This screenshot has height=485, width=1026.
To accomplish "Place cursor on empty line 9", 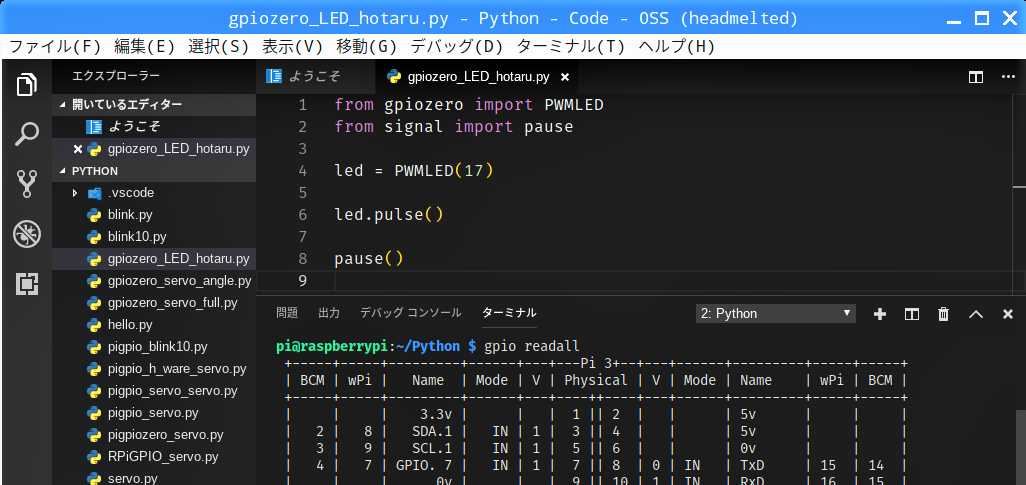I will [674, 281].
